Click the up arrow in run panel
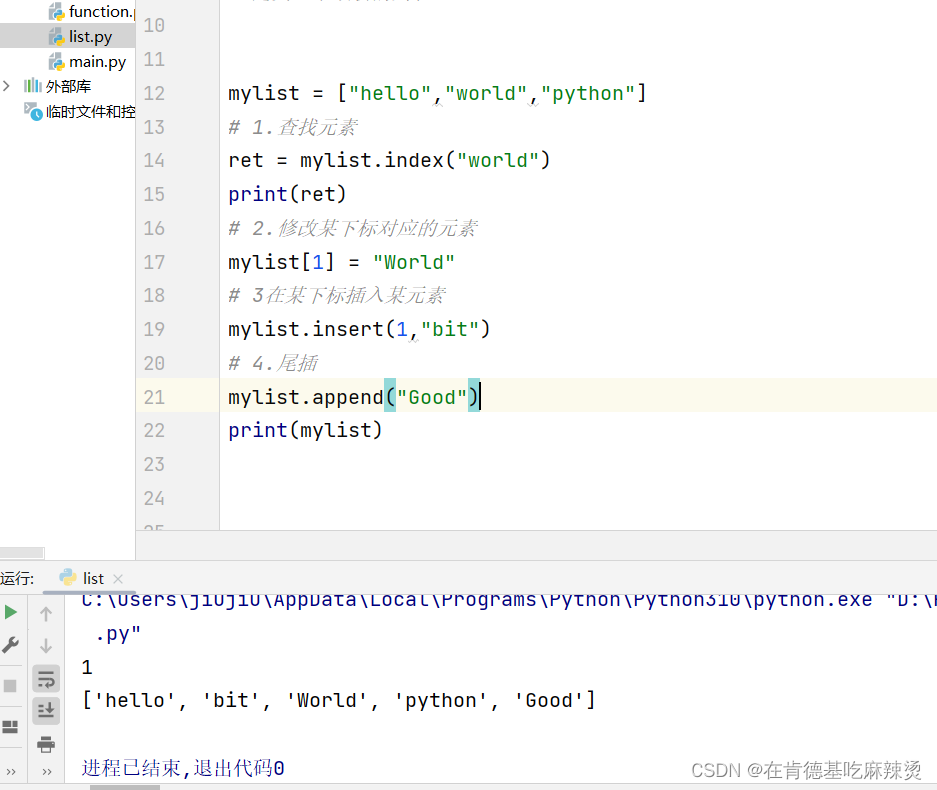 pyautogui.click(x=46, y=614)
